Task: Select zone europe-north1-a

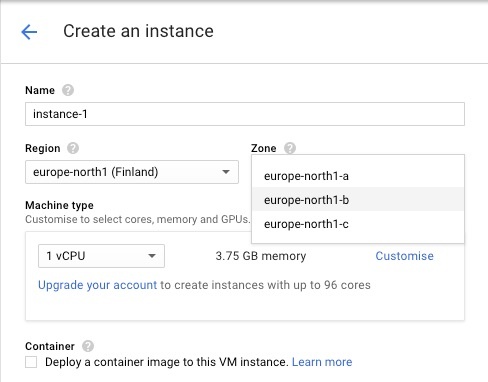Action: [x=358, y=176]
